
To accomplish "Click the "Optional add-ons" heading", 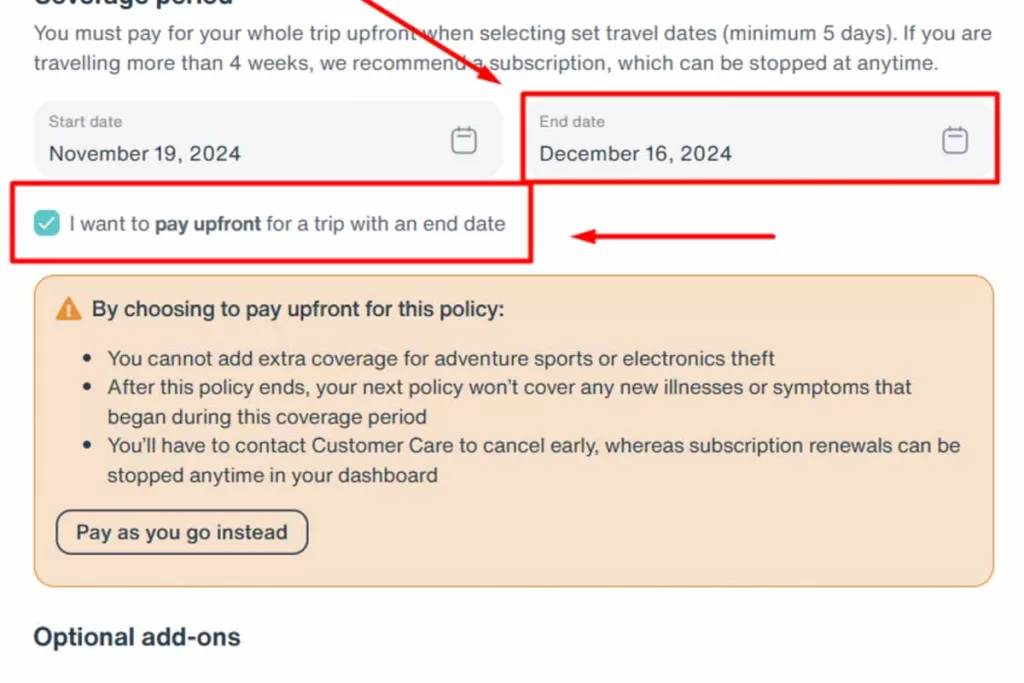I will click(137, 637).
